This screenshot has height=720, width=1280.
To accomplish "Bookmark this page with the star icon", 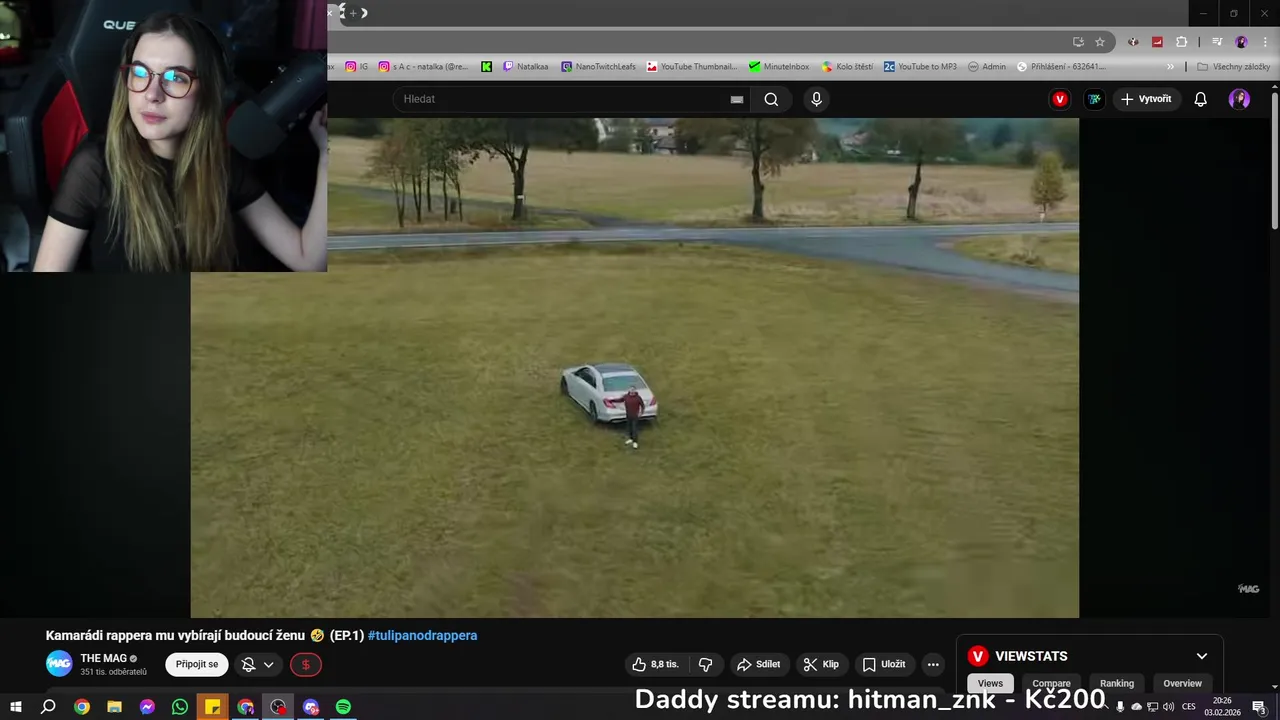I will pos(1100,42).
